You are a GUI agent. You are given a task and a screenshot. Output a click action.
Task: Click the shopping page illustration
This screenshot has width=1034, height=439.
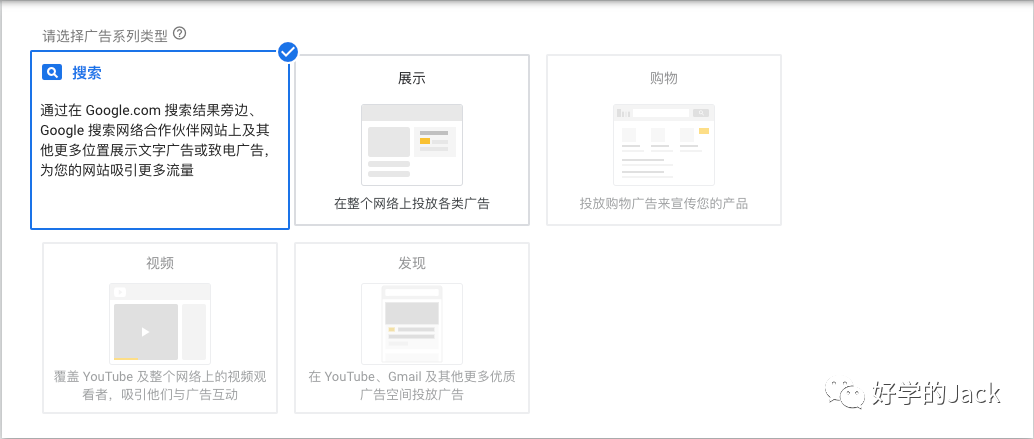[x=663, y=144]
